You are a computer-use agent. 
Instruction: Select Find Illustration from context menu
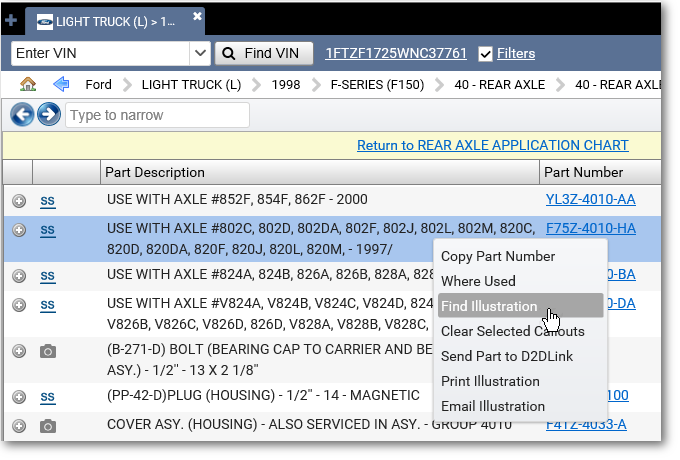[x=489, y=306]
